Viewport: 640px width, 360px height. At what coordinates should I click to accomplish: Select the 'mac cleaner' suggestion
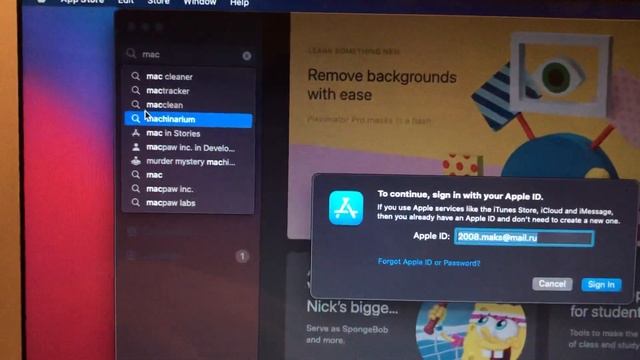188,76
